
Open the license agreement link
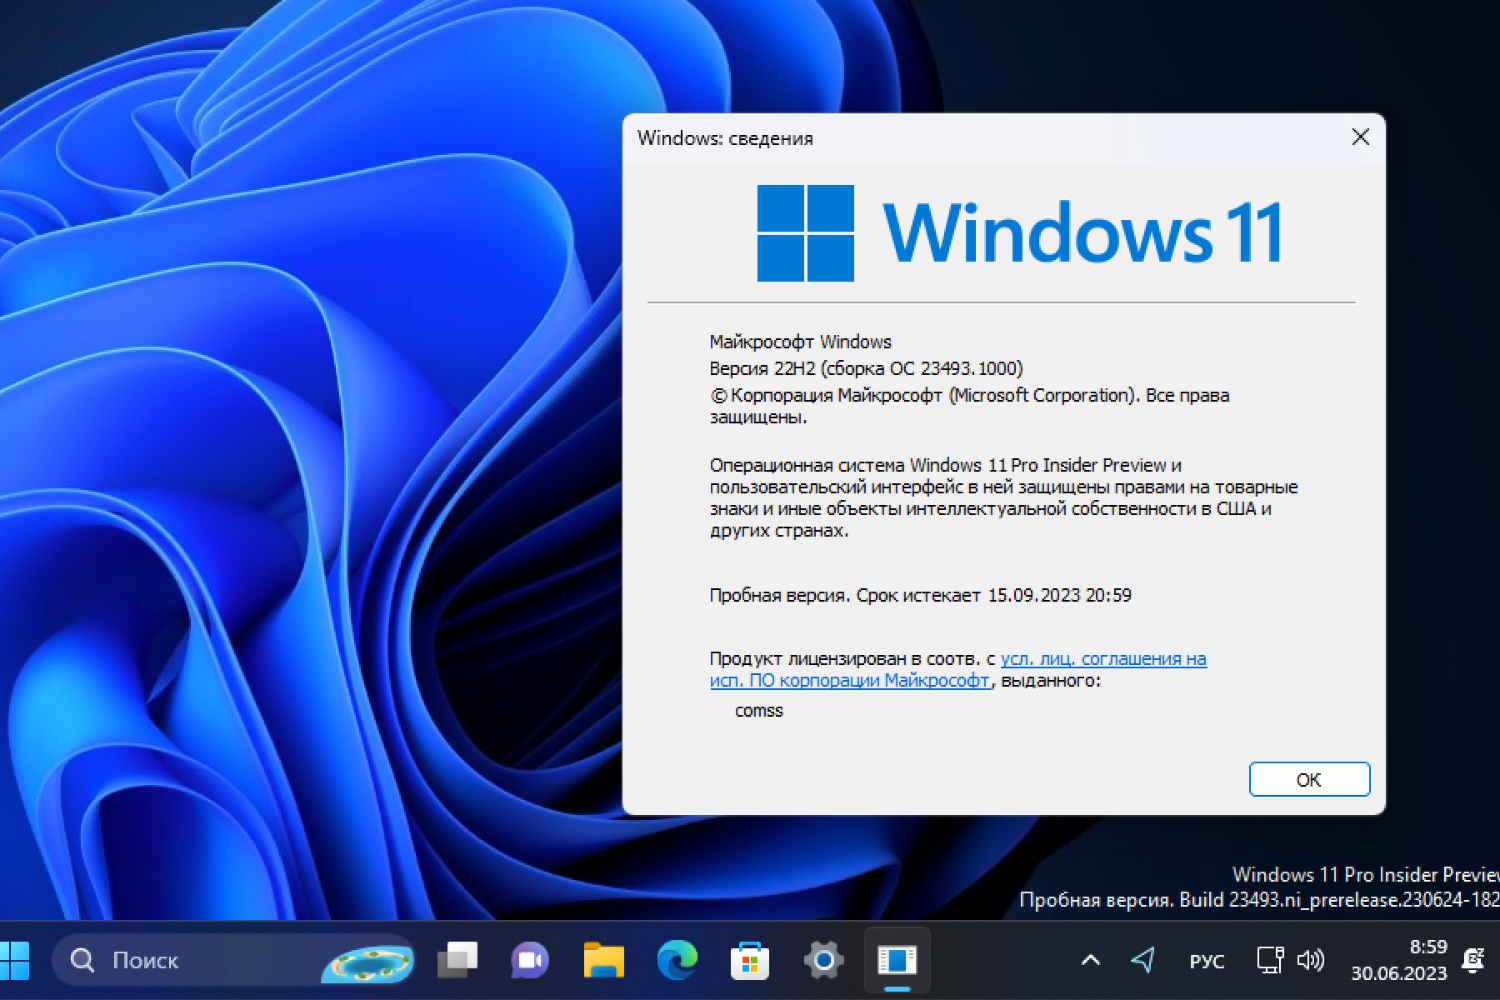coord(1100,658)
